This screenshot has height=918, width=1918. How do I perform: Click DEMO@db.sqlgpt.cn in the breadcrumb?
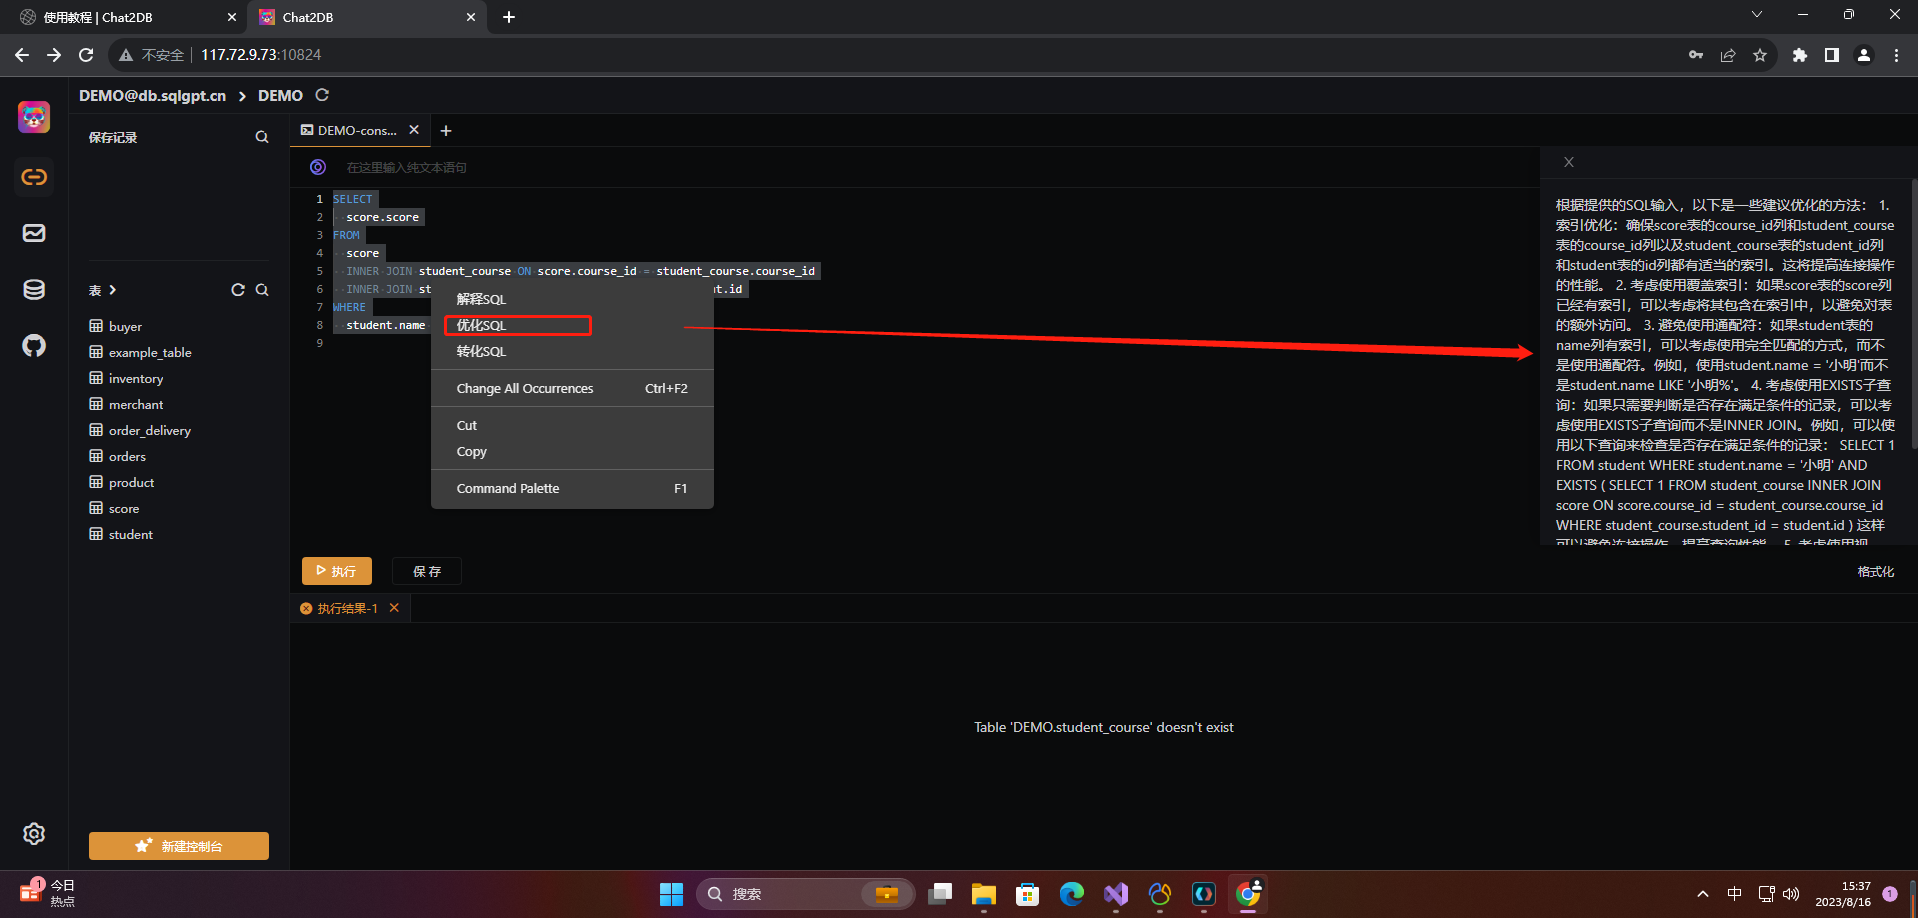click(153, 95)
